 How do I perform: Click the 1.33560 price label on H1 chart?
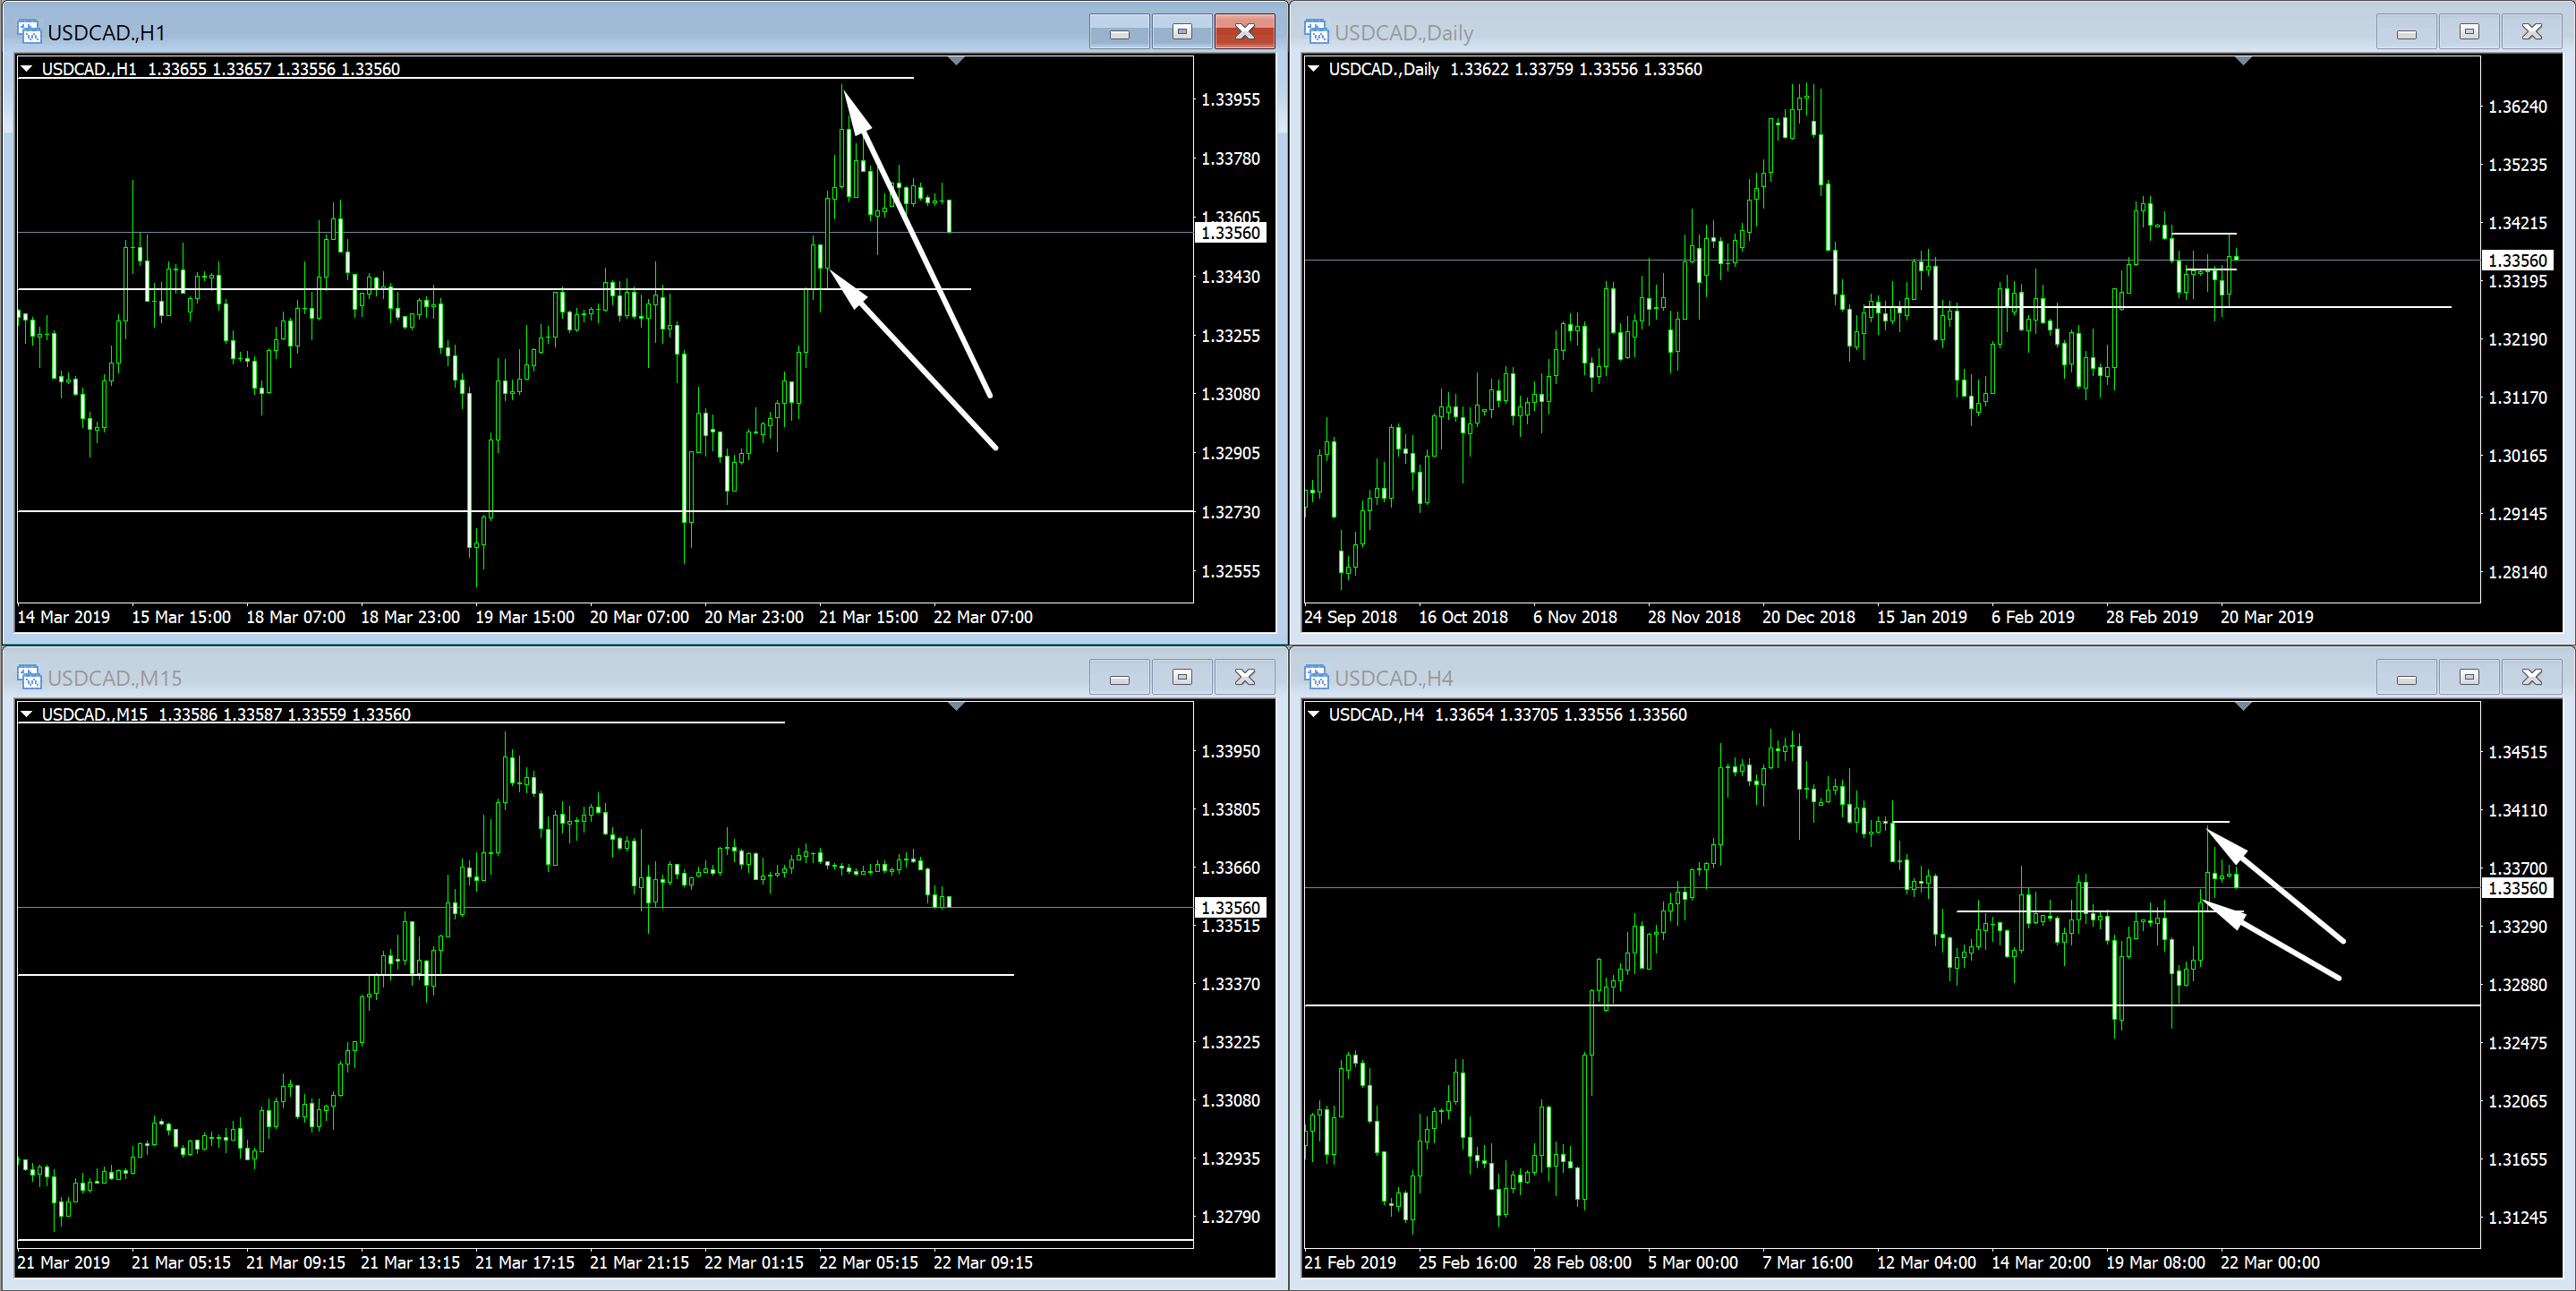[1230, 233]
